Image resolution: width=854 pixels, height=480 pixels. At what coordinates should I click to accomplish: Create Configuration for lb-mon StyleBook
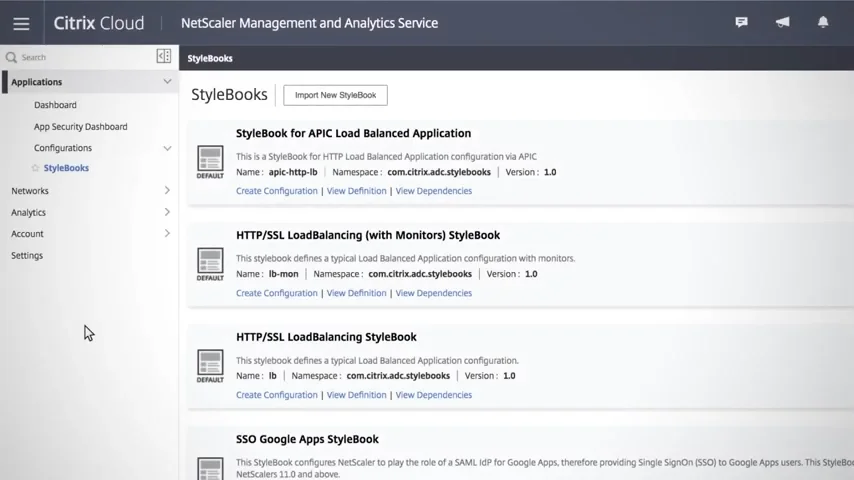coord(277,293)
